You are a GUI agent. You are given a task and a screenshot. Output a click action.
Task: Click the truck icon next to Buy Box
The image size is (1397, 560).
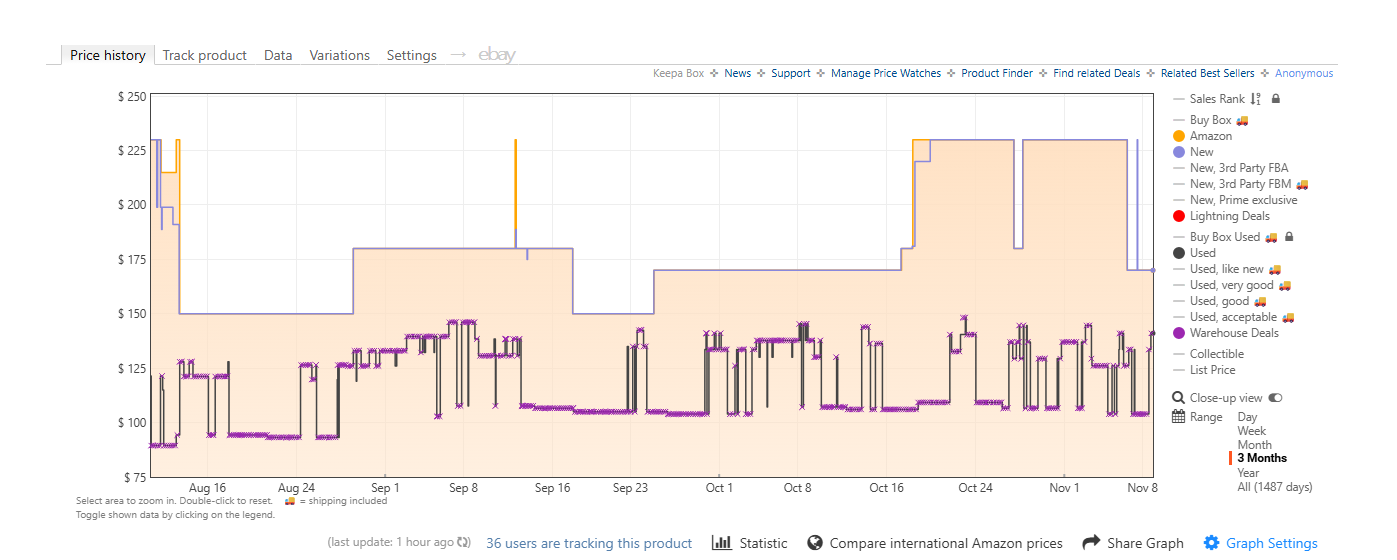1242,120
